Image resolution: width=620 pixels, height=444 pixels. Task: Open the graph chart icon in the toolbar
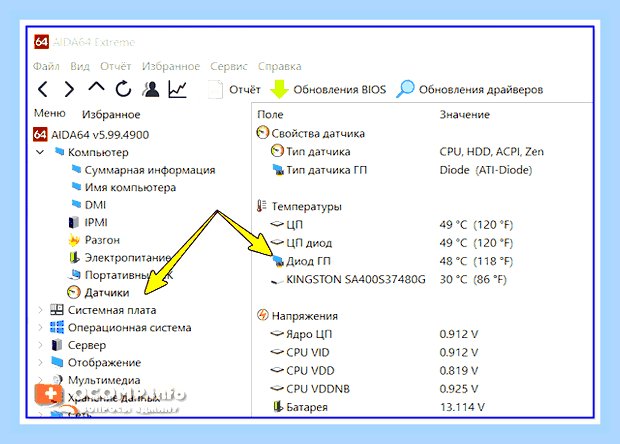(x=177, y=89)
